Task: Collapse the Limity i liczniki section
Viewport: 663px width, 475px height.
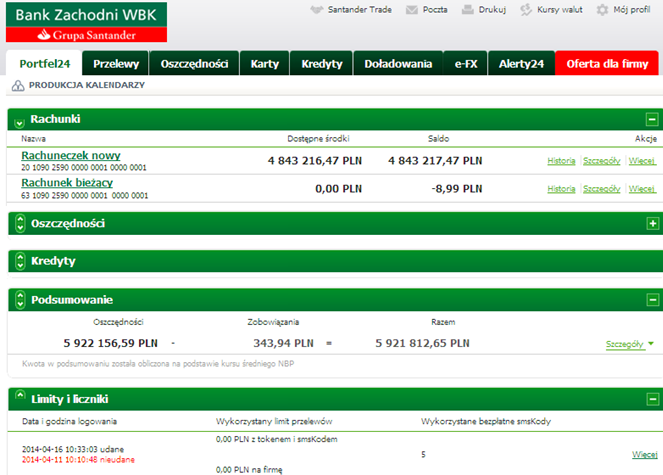Action: point(652,399)
